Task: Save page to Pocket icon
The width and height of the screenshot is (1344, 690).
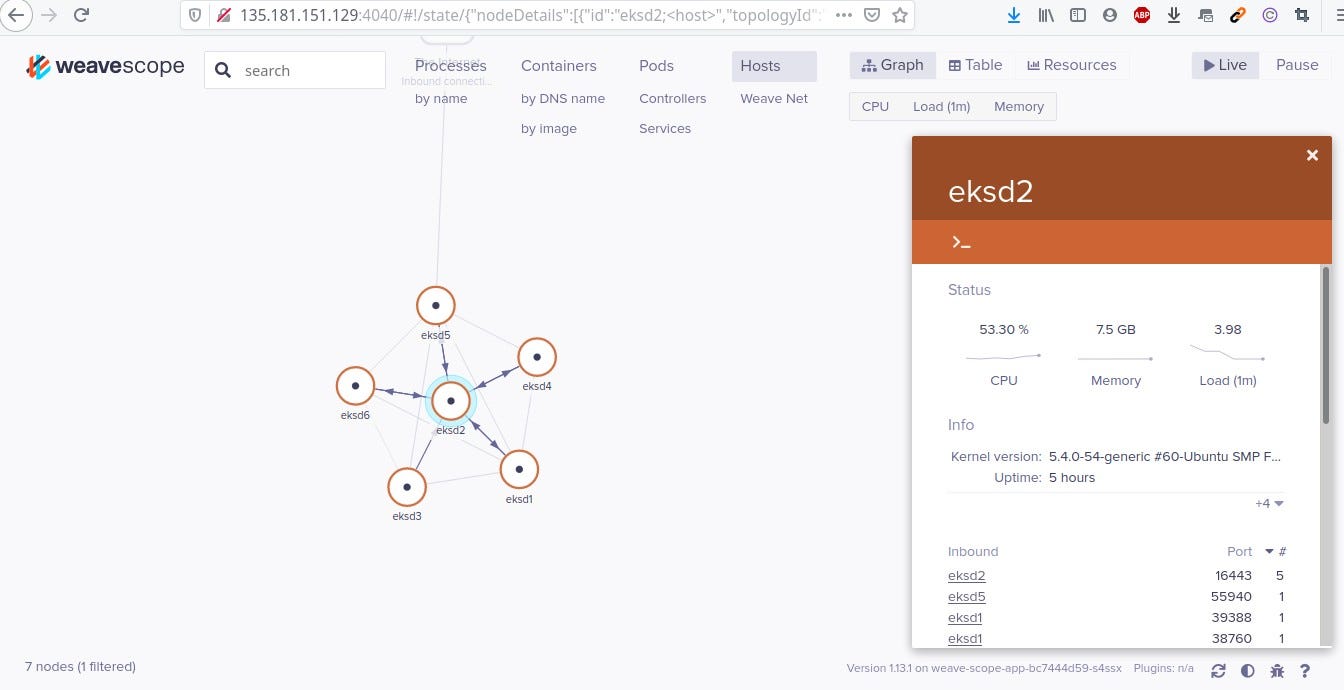Action: click(872, 15)
